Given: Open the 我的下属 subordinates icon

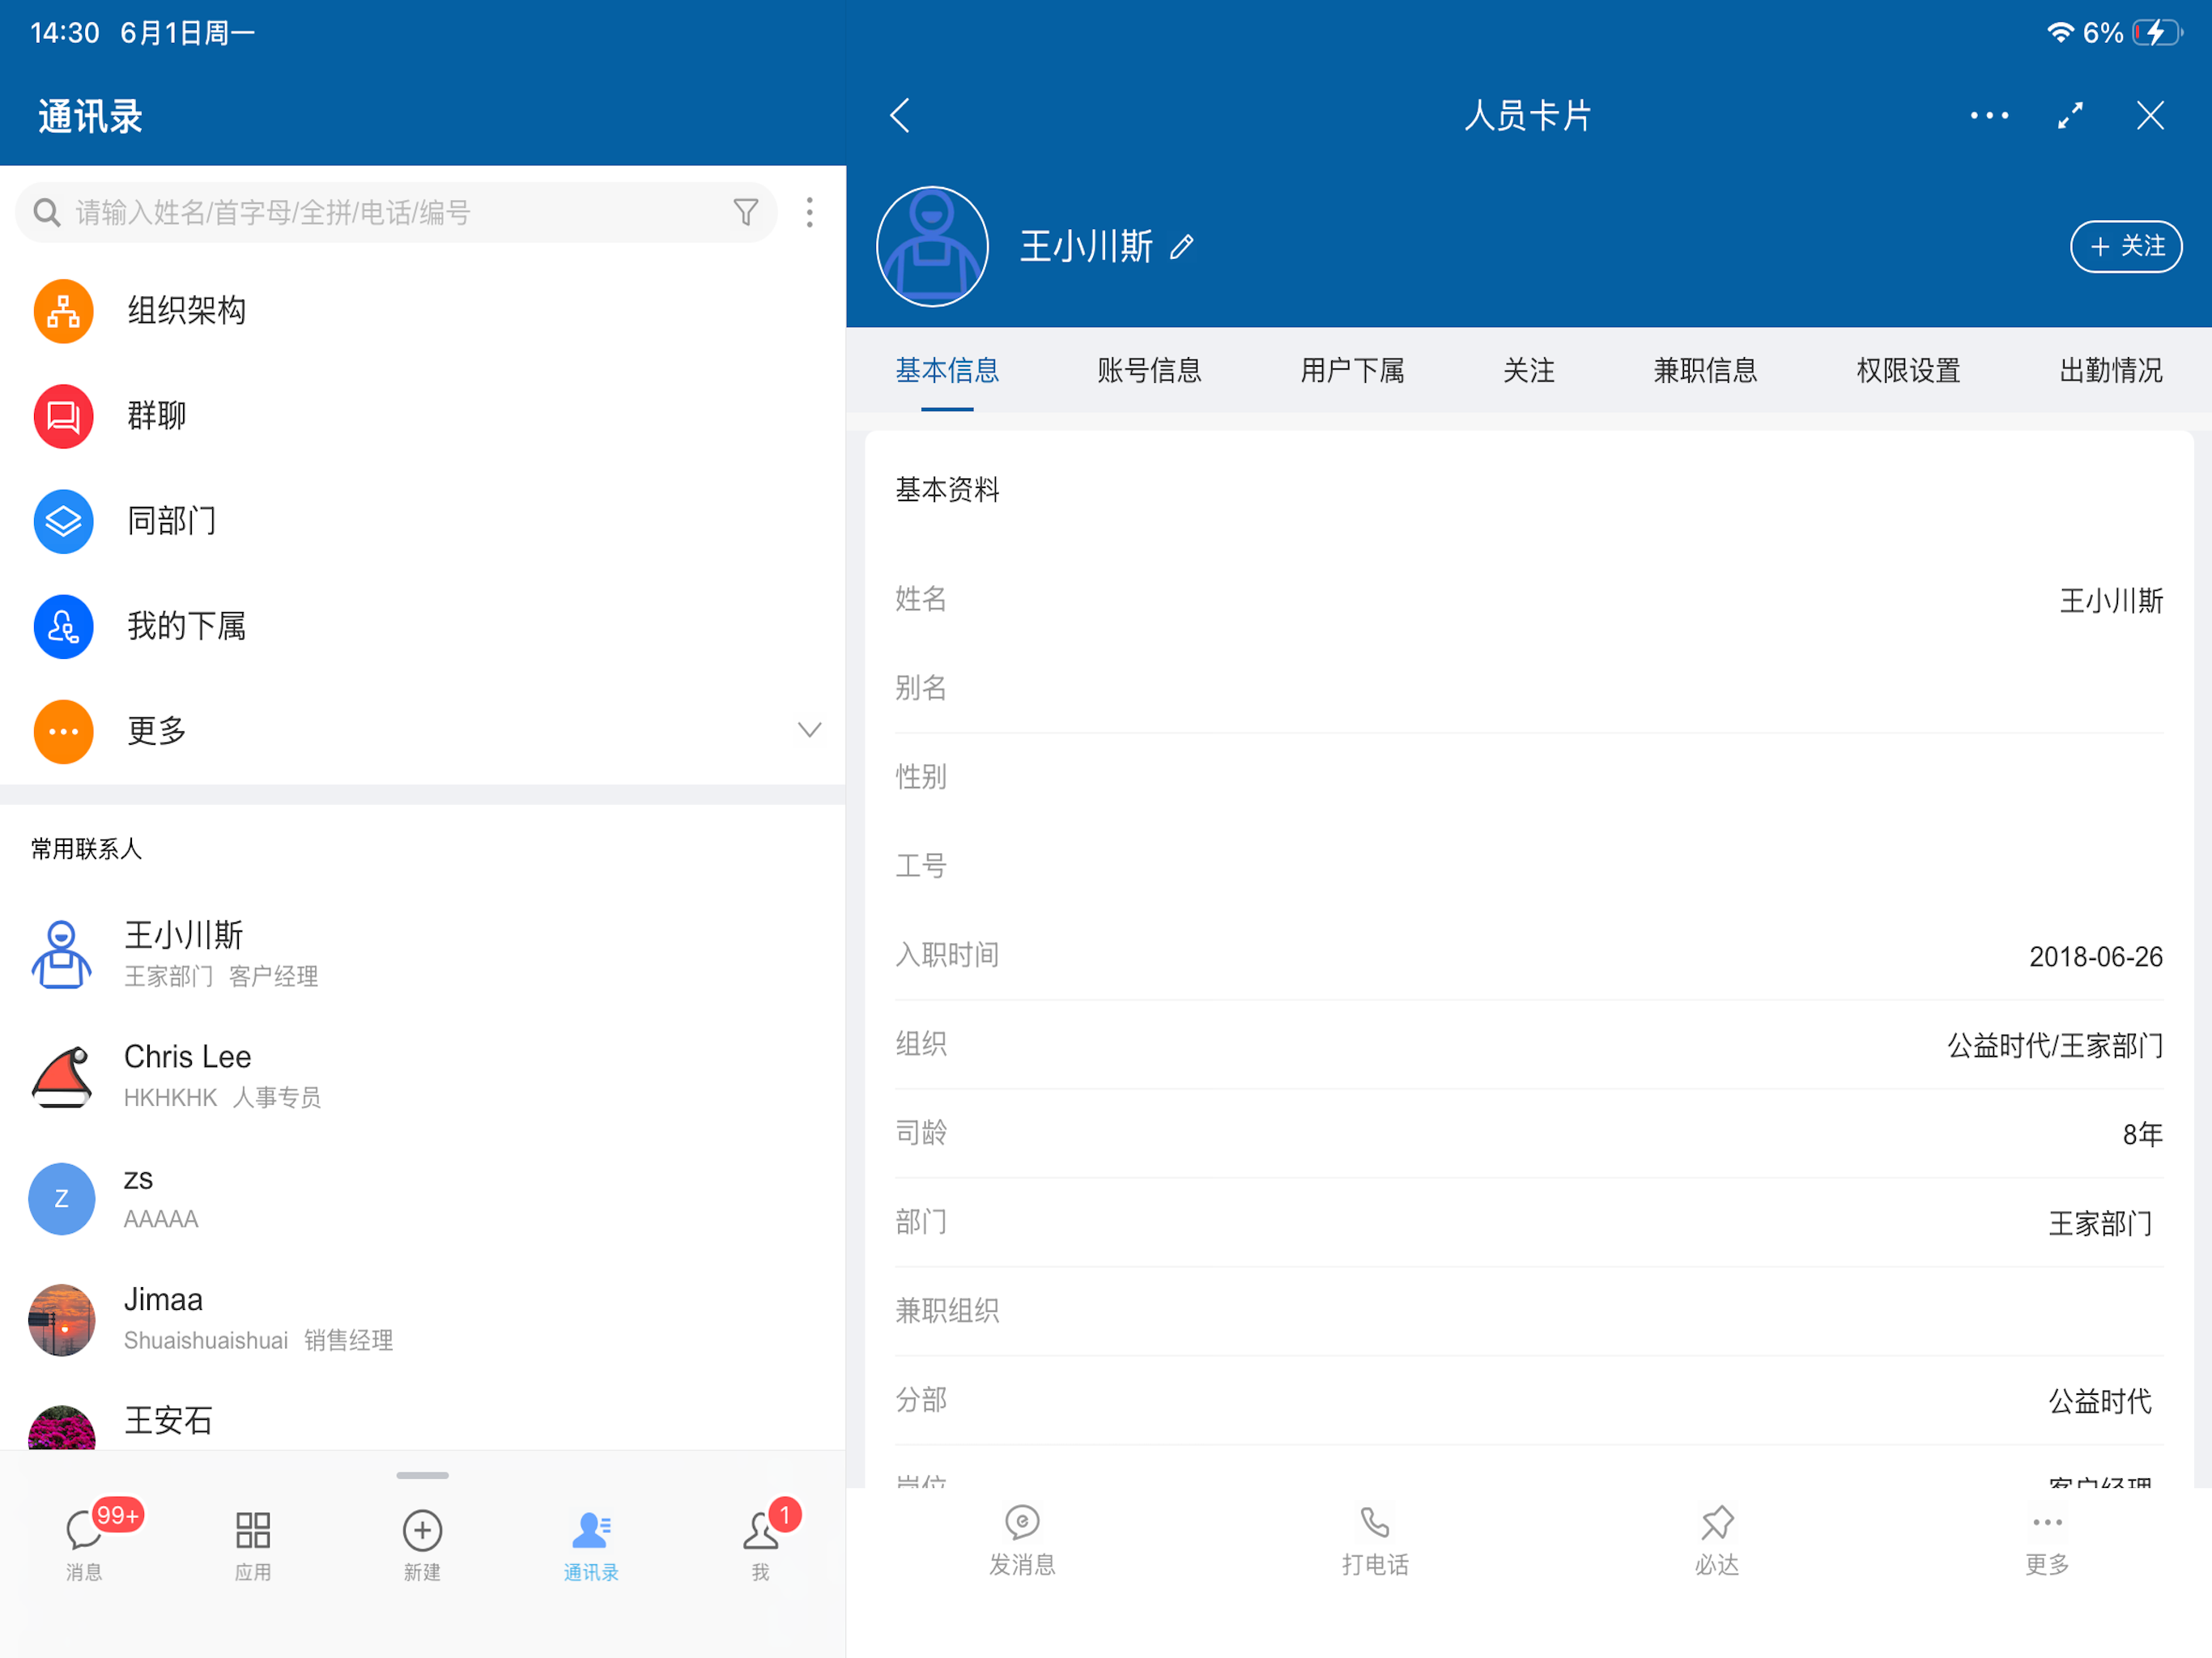Looking at the screenshot, I should coord(63,626).
